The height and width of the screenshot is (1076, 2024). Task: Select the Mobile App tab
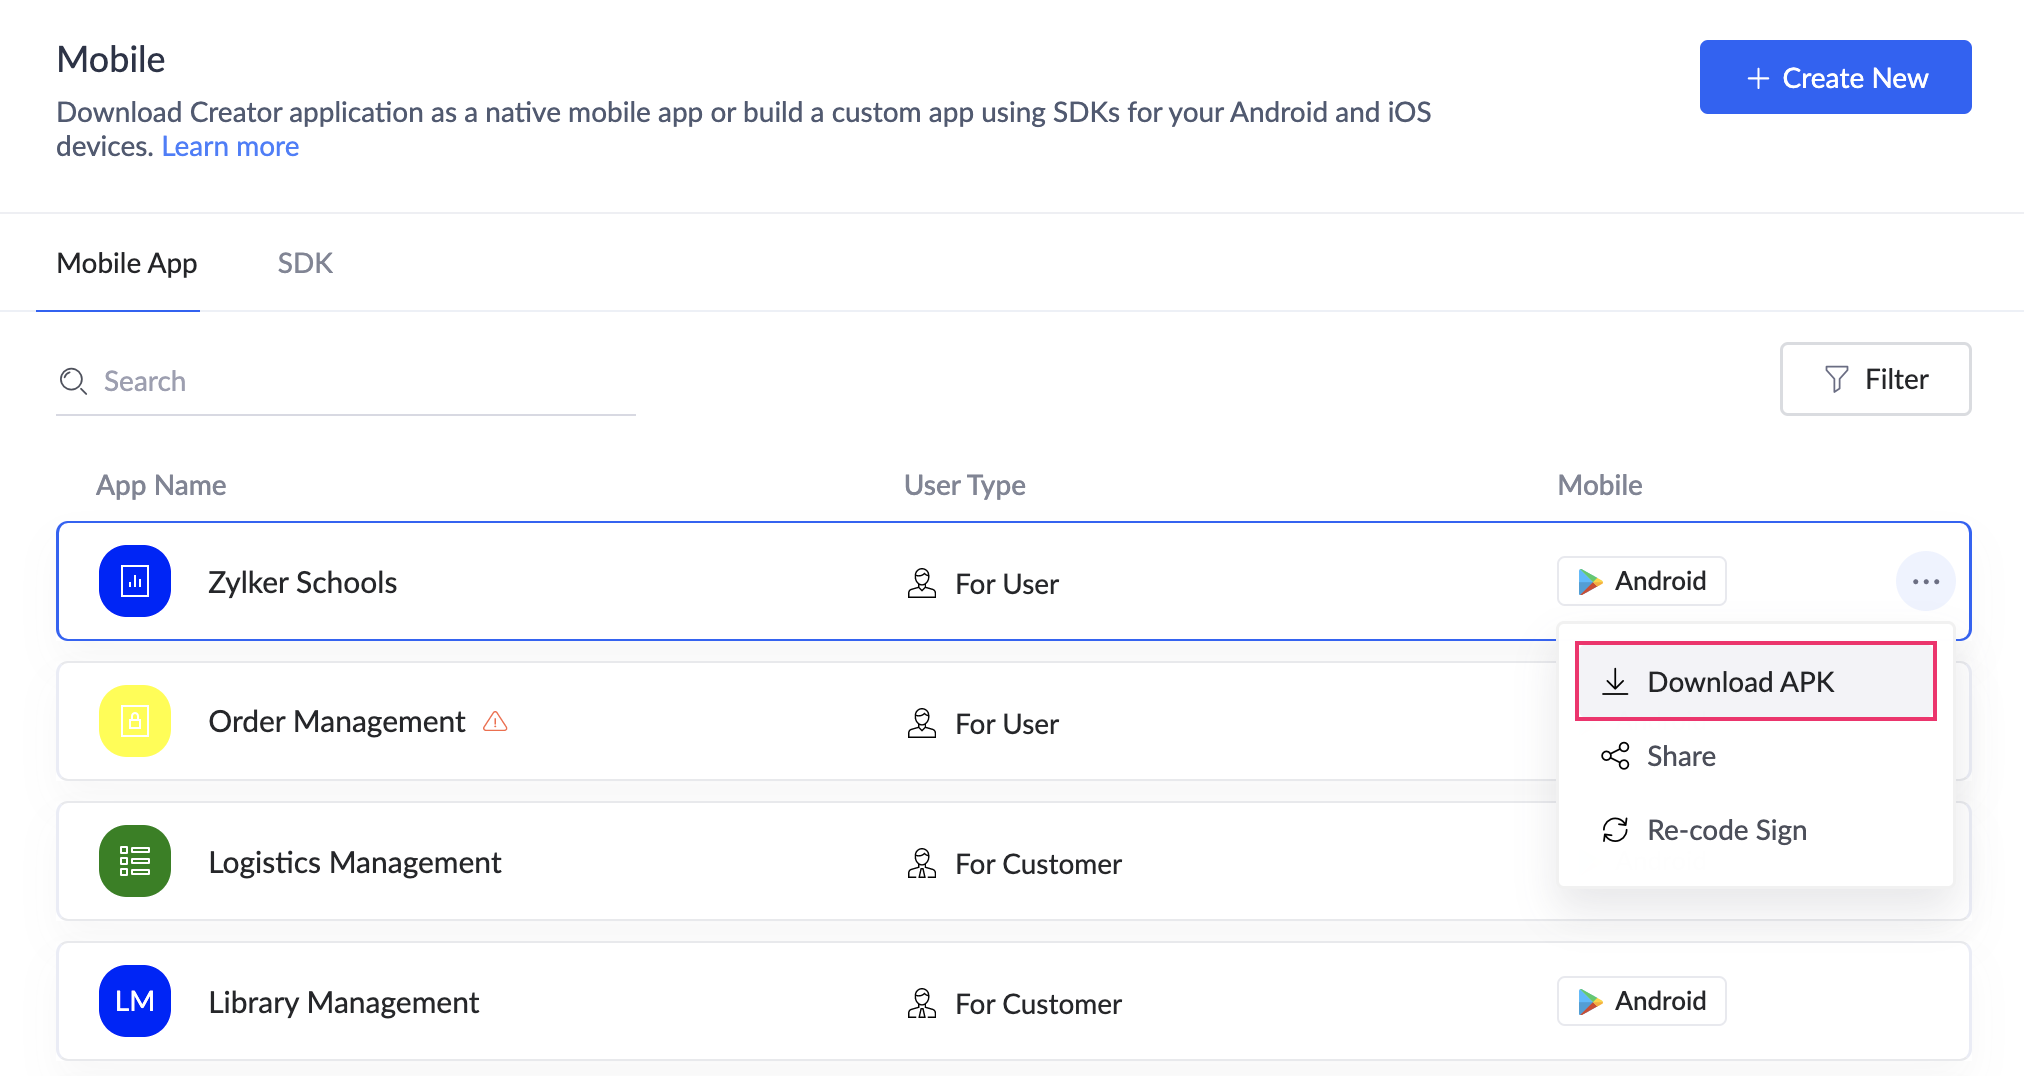(x=127, y=263)
